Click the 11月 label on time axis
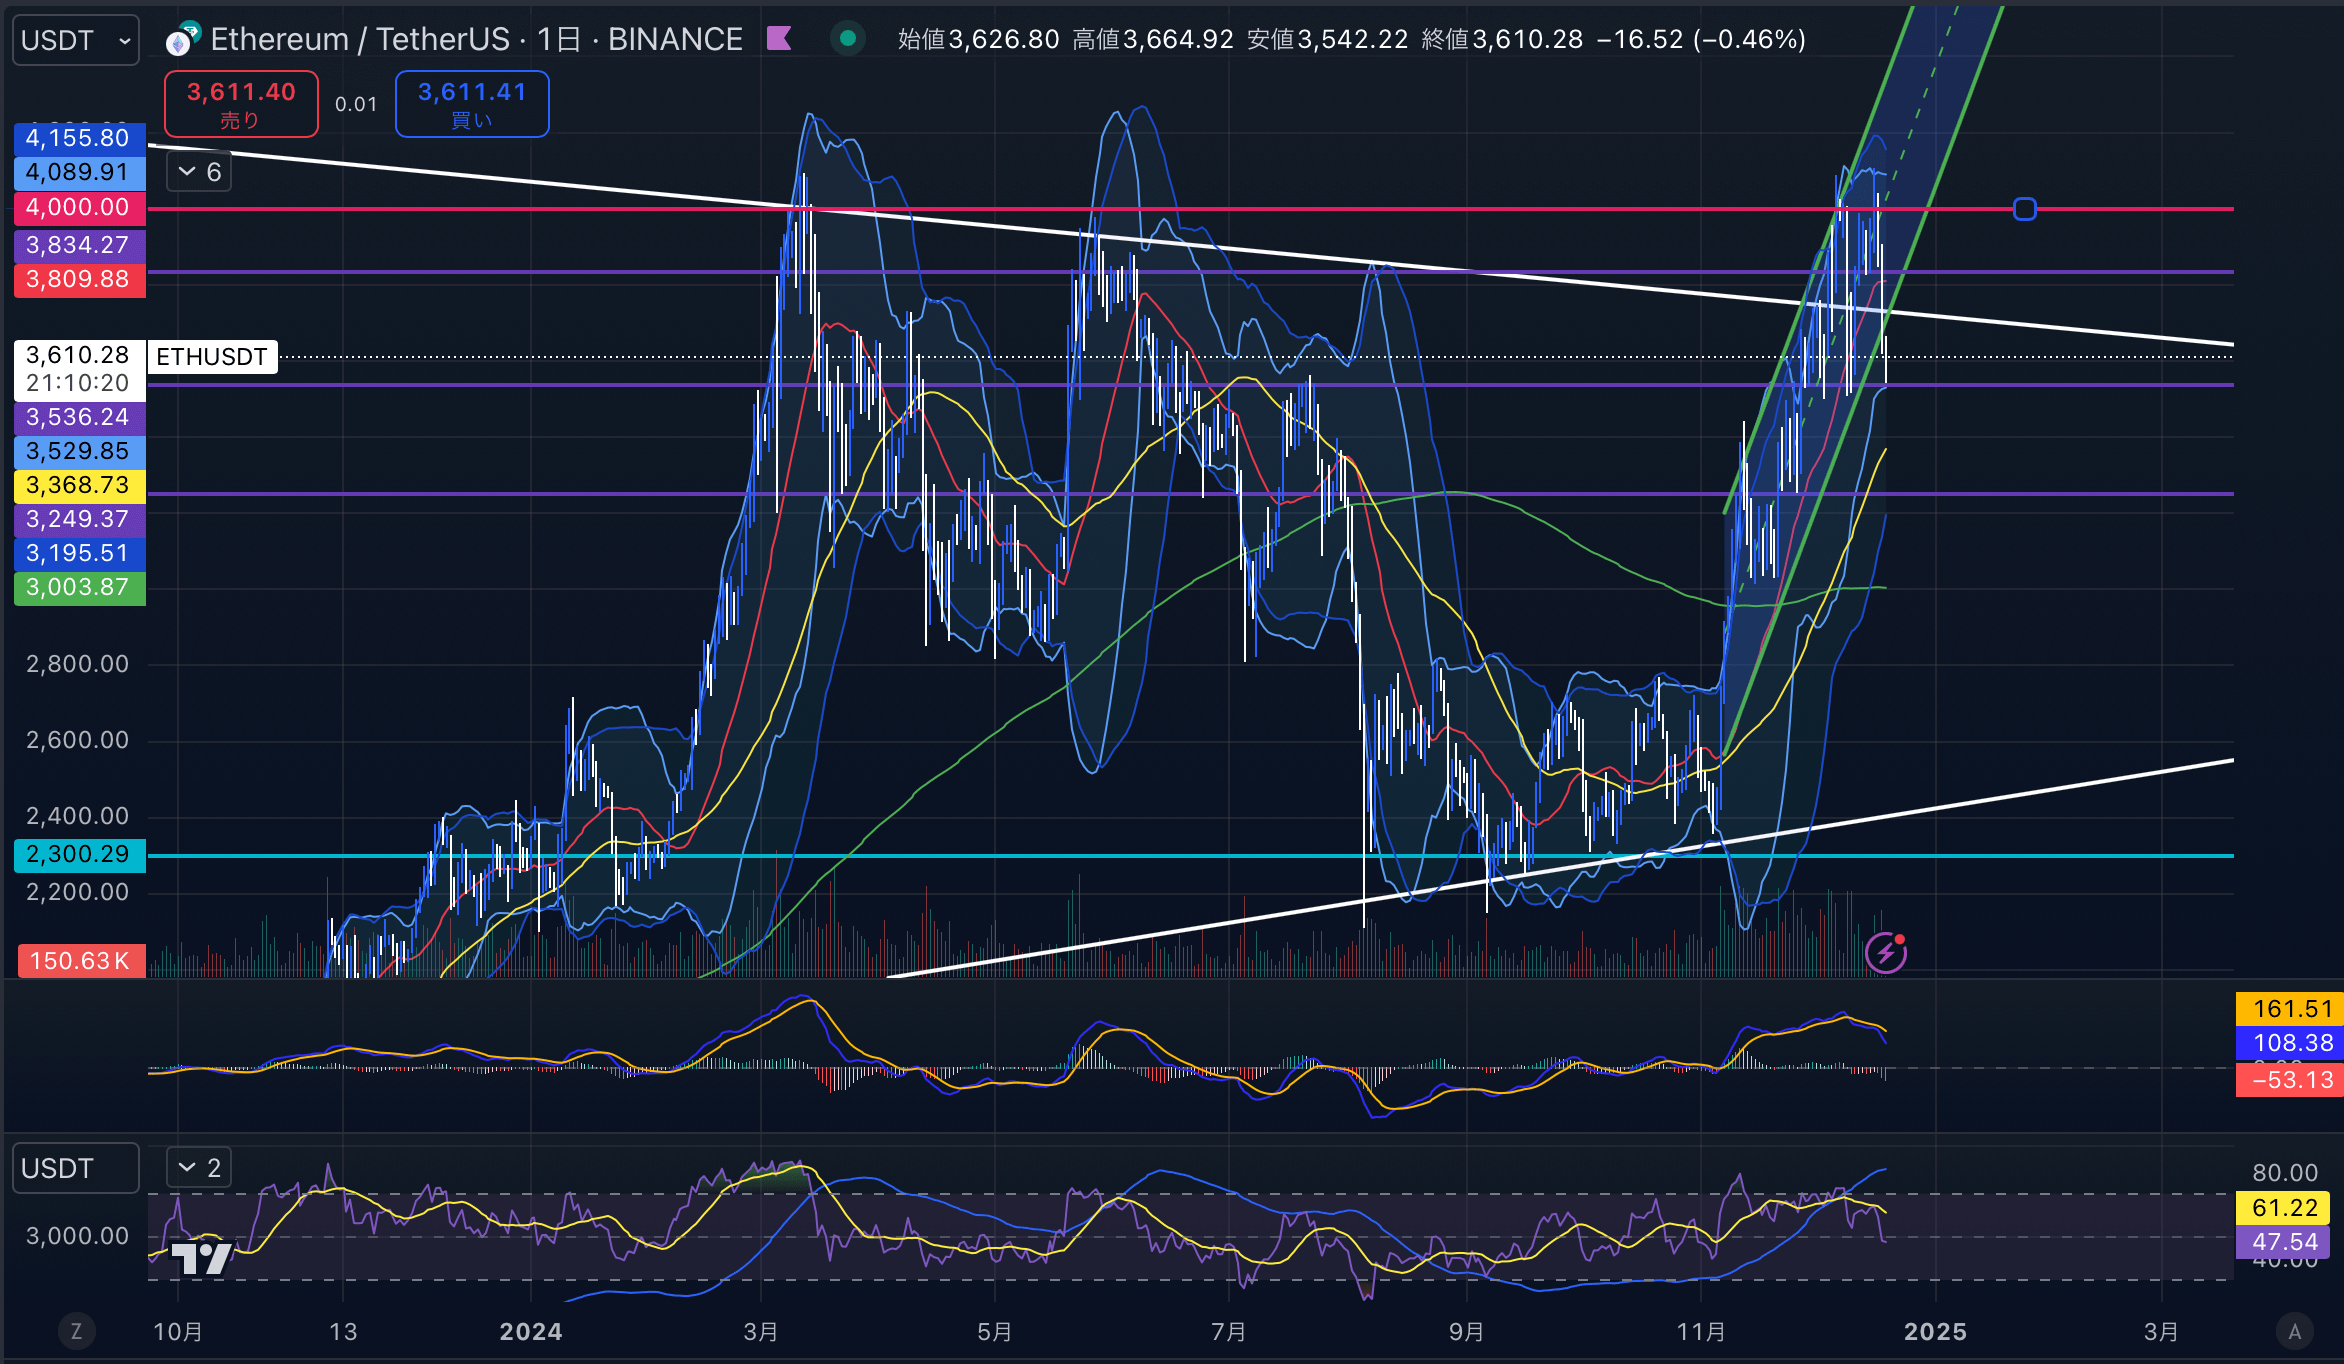This screenshot has width=2344, height=1364. click(x=1701, y=1332)
